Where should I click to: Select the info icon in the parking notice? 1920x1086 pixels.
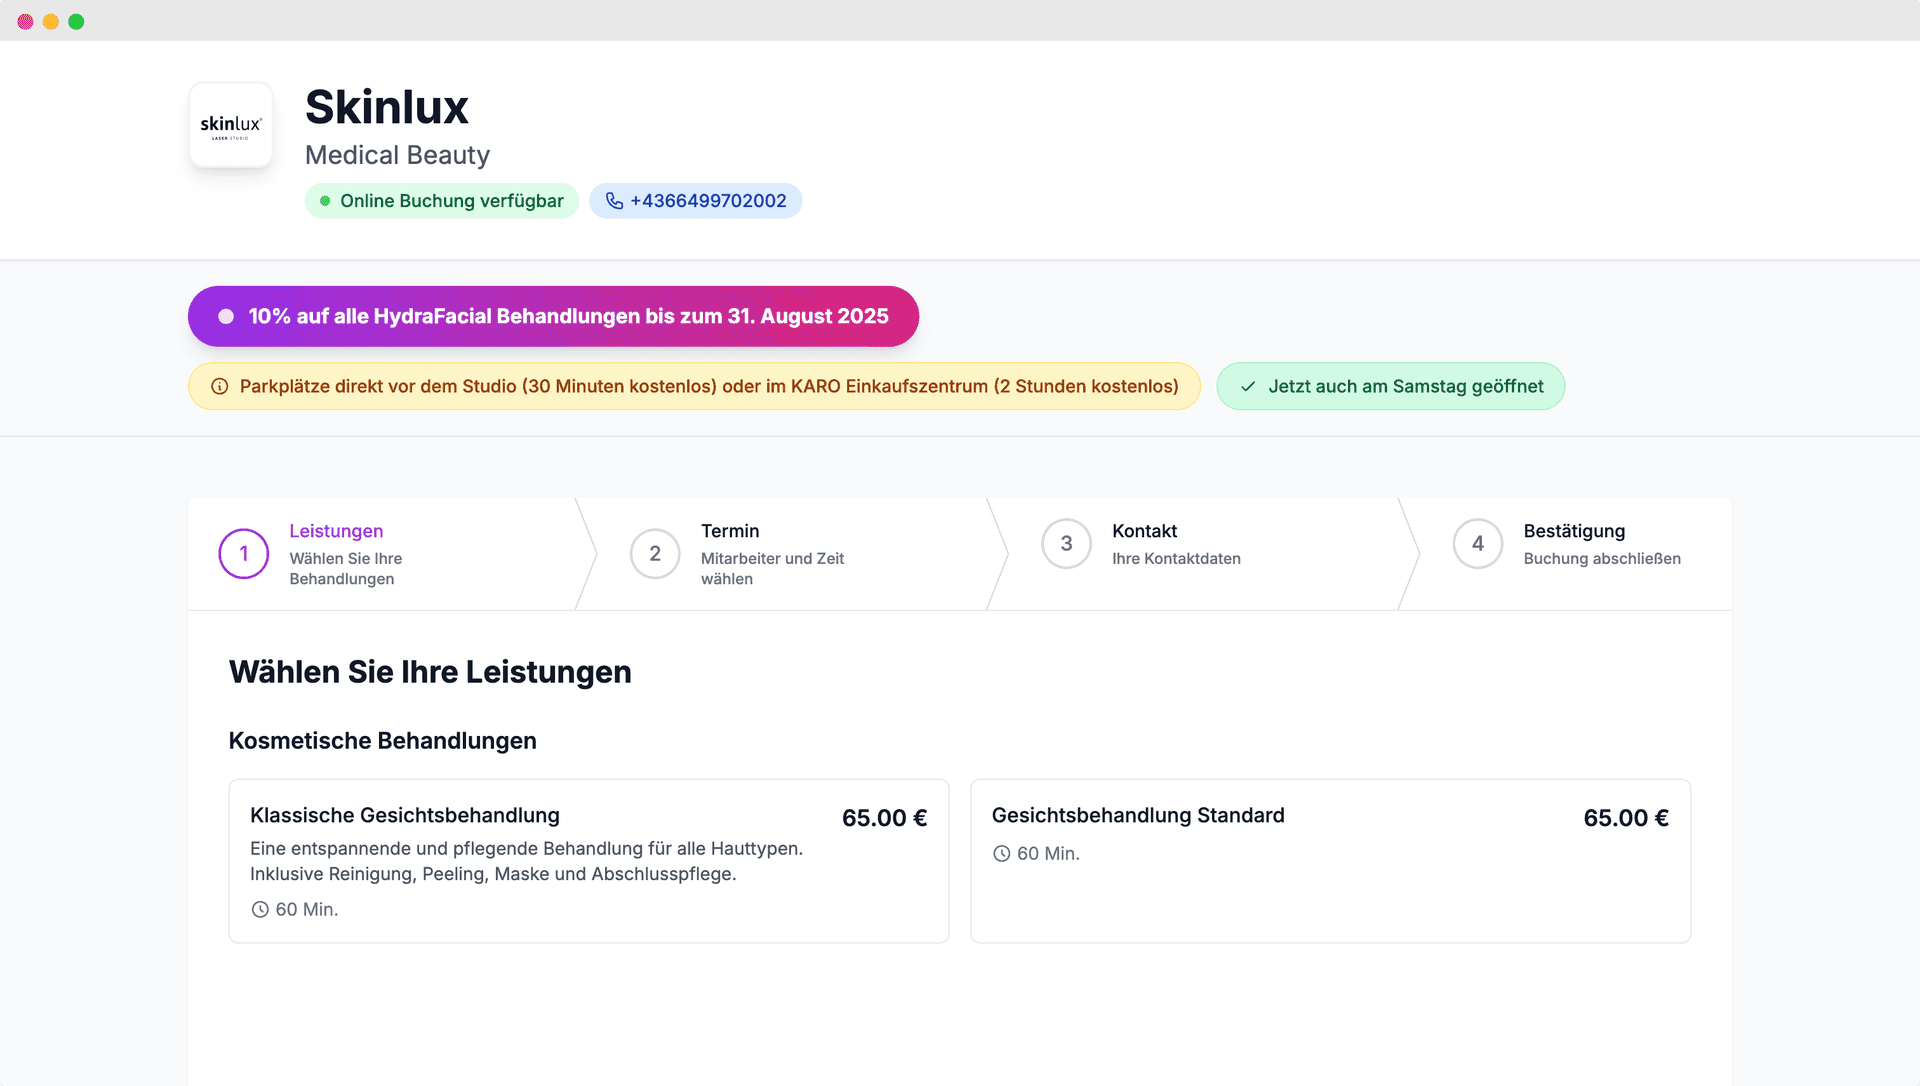pyautogui.click(x=219, y=386)
